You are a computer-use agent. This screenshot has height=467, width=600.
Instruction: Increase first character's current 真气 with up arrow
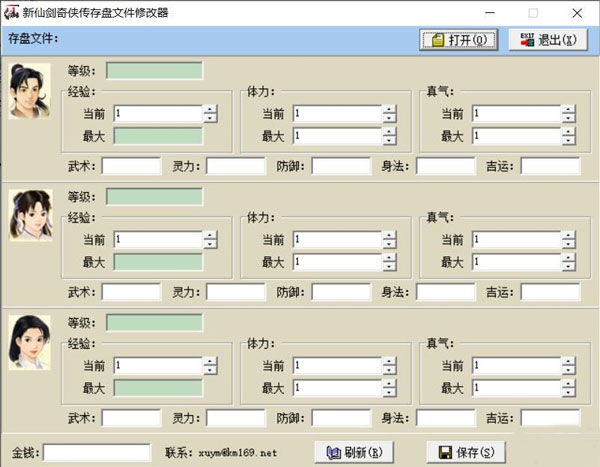point(568,109)
